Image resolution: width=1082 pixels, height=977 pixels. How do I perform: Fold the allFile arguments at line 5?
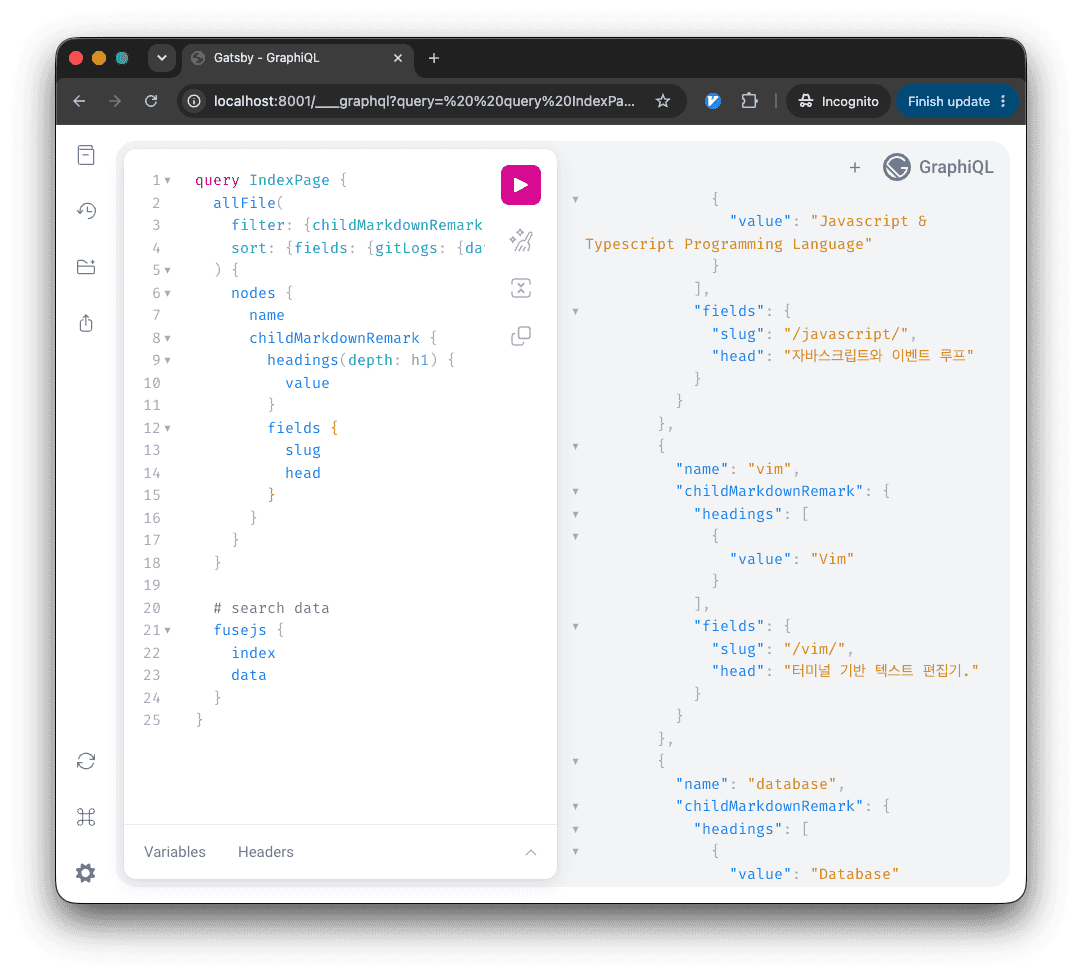coord(168,270)
